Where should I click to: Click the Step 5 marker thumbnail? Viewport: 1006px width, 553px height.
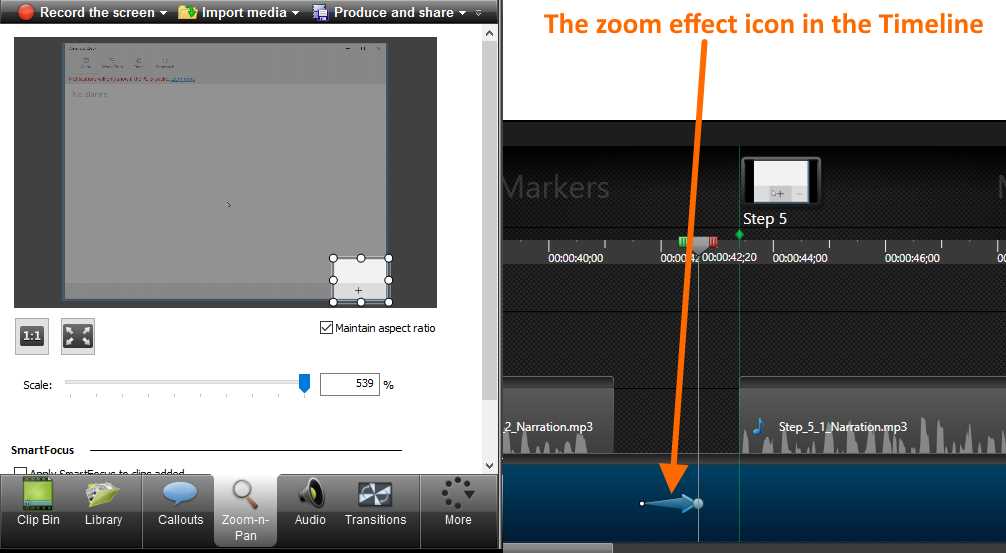780,182
